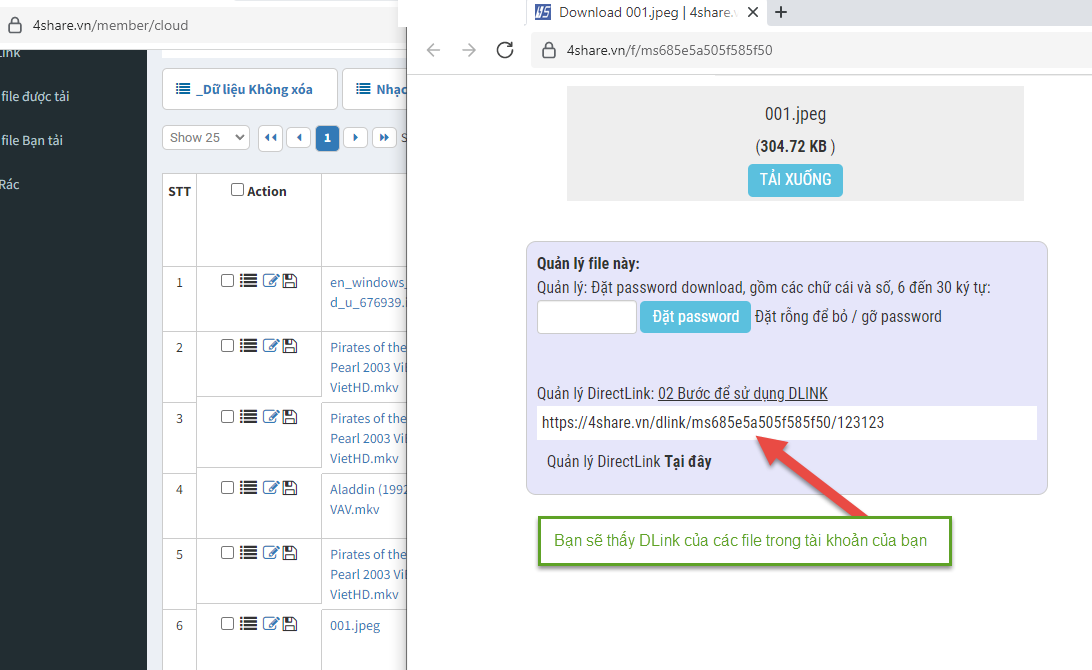1092x670 pixels.
Task: Open a new browser tab
Action: (781, 12)
